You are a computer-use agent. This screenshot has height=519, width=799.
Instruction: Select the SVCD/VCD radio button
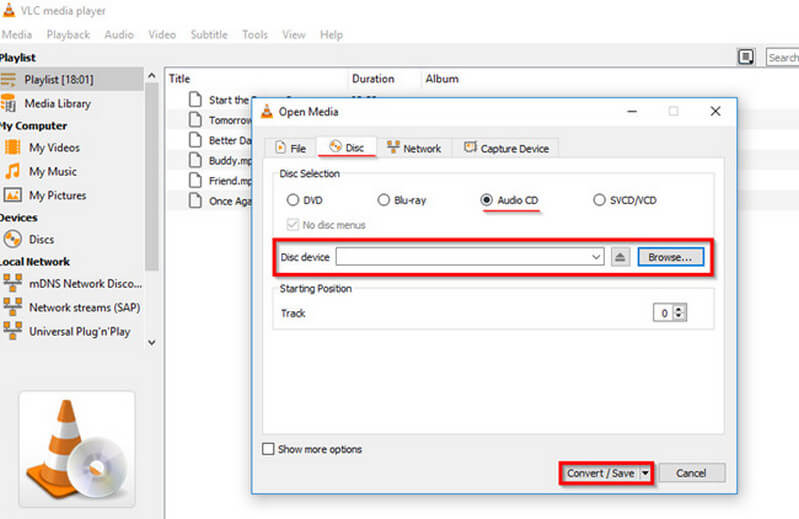coord(599,200)
